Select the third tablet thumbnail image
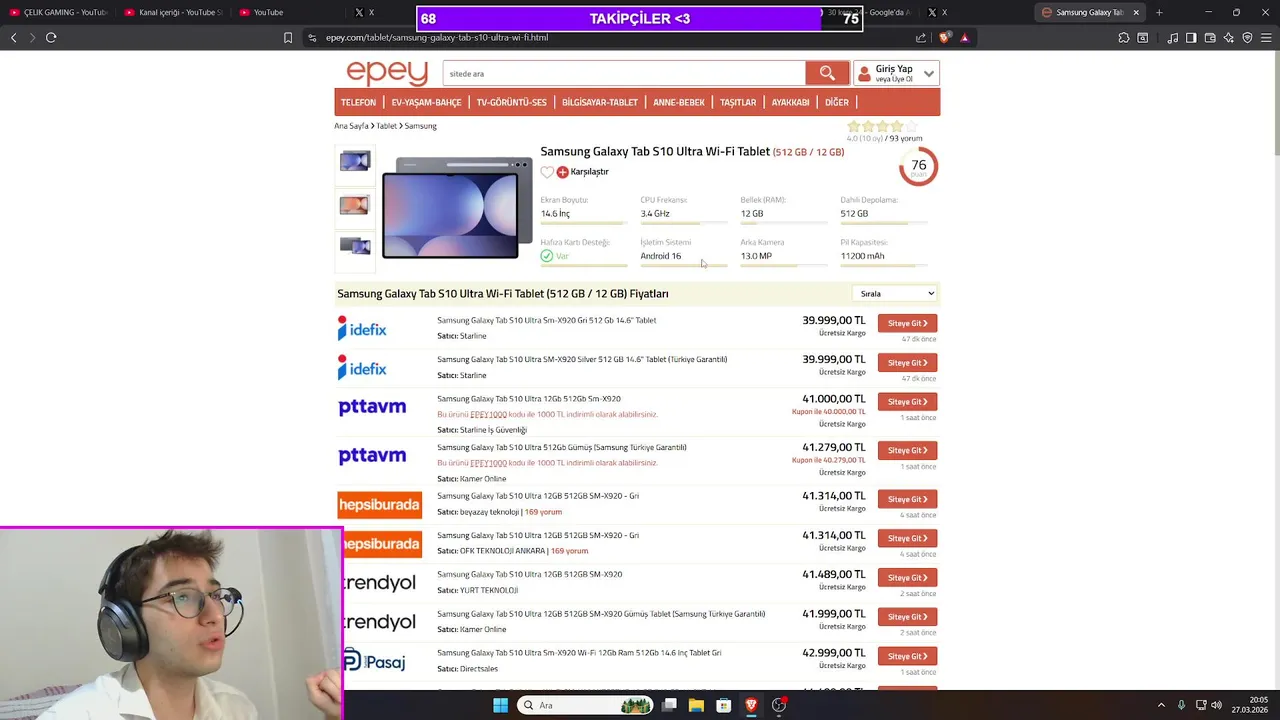 [x=355, y=246]
